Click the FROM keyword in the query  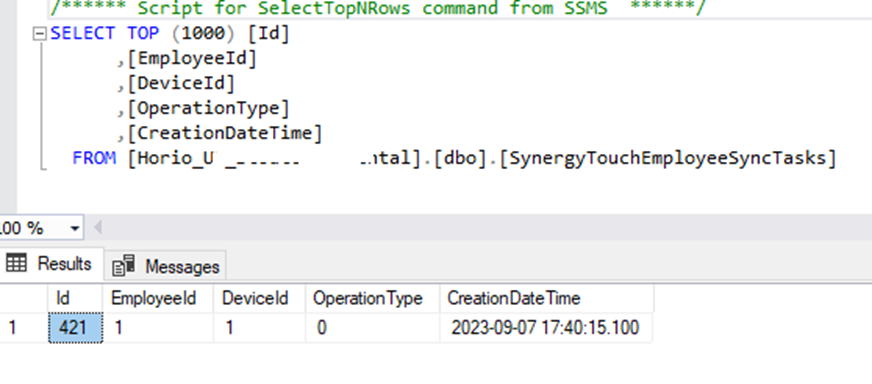(x=94, y=159)
